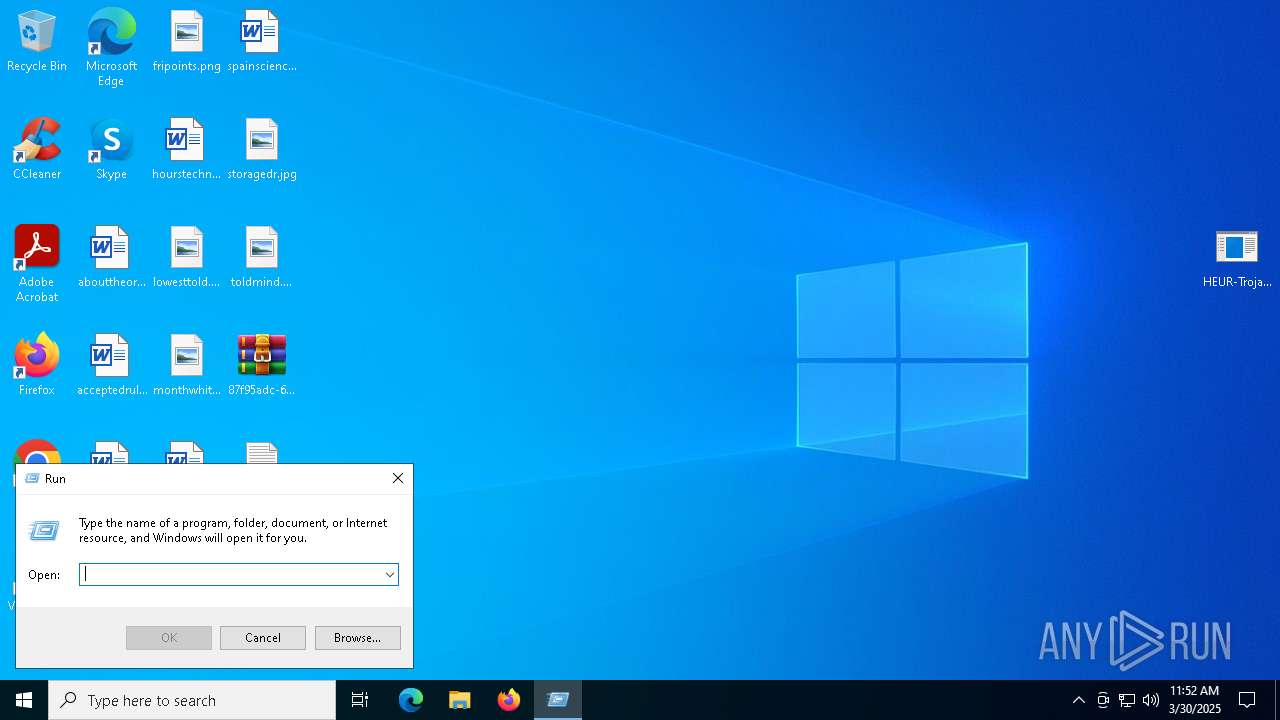The image size is (1280, 720).
Task: Close the Run dialog window
Action: (398, 478)
